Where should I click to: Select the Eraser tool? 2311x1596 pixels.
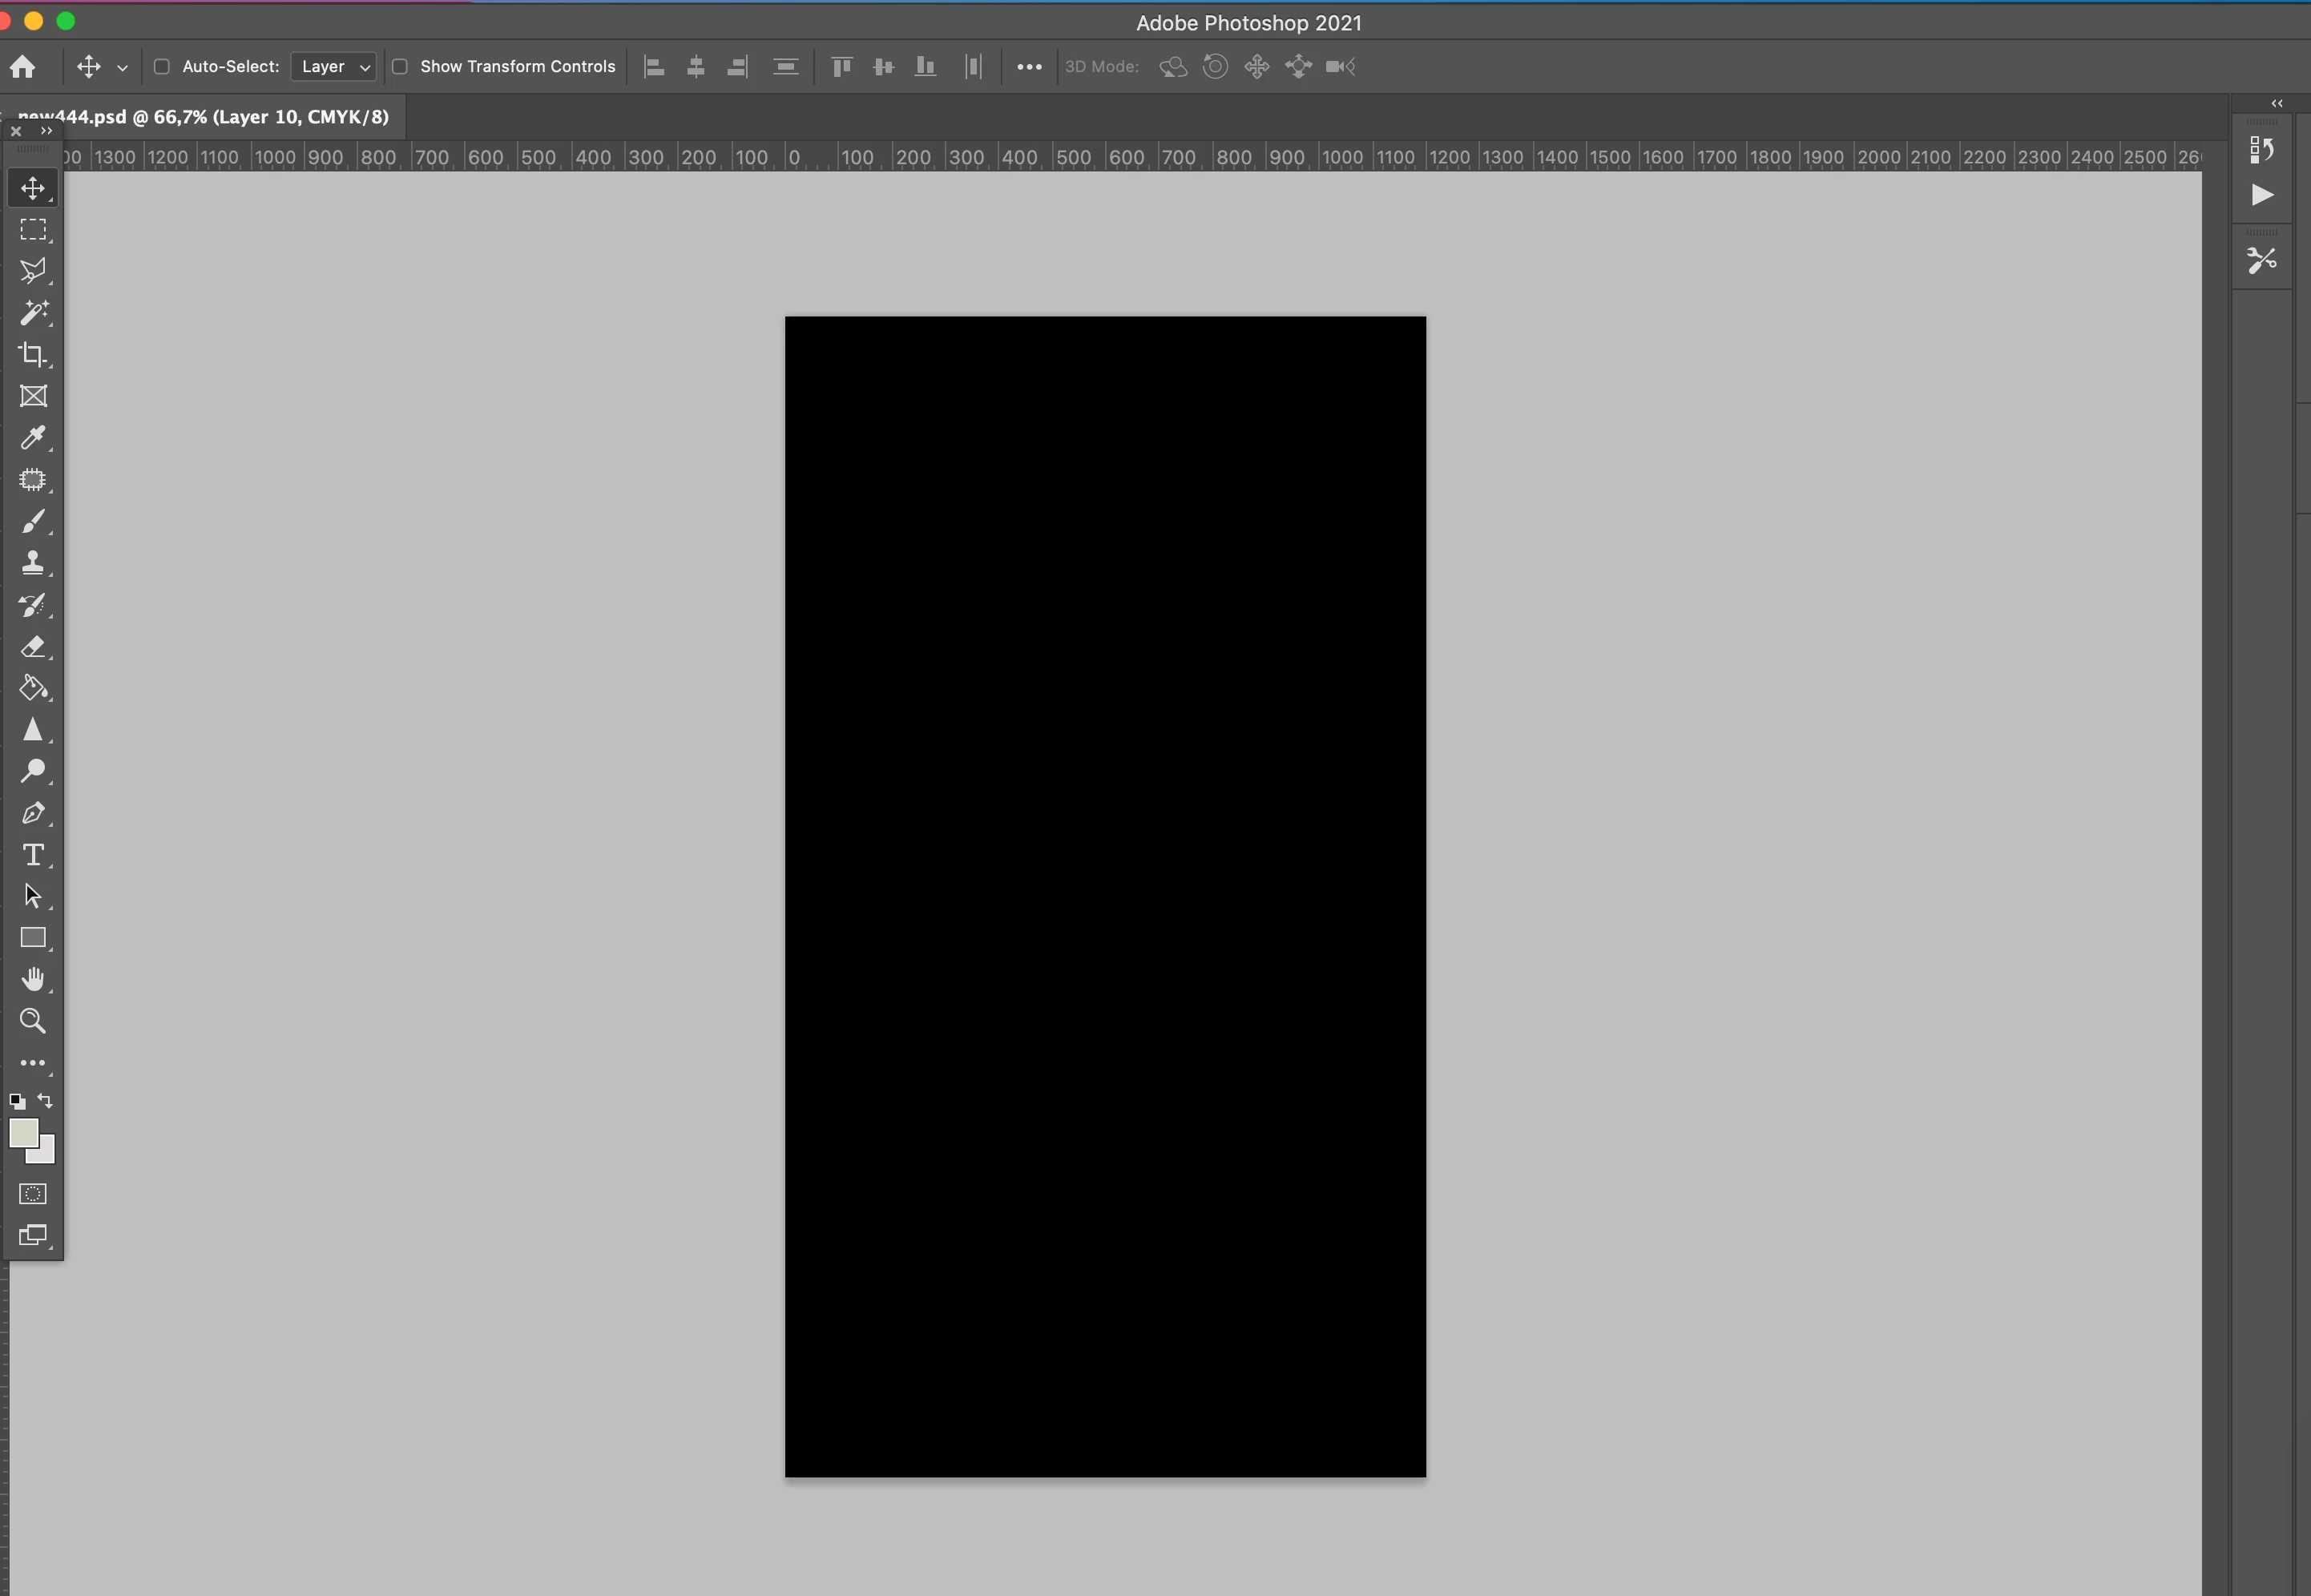[x=33, y=646]
